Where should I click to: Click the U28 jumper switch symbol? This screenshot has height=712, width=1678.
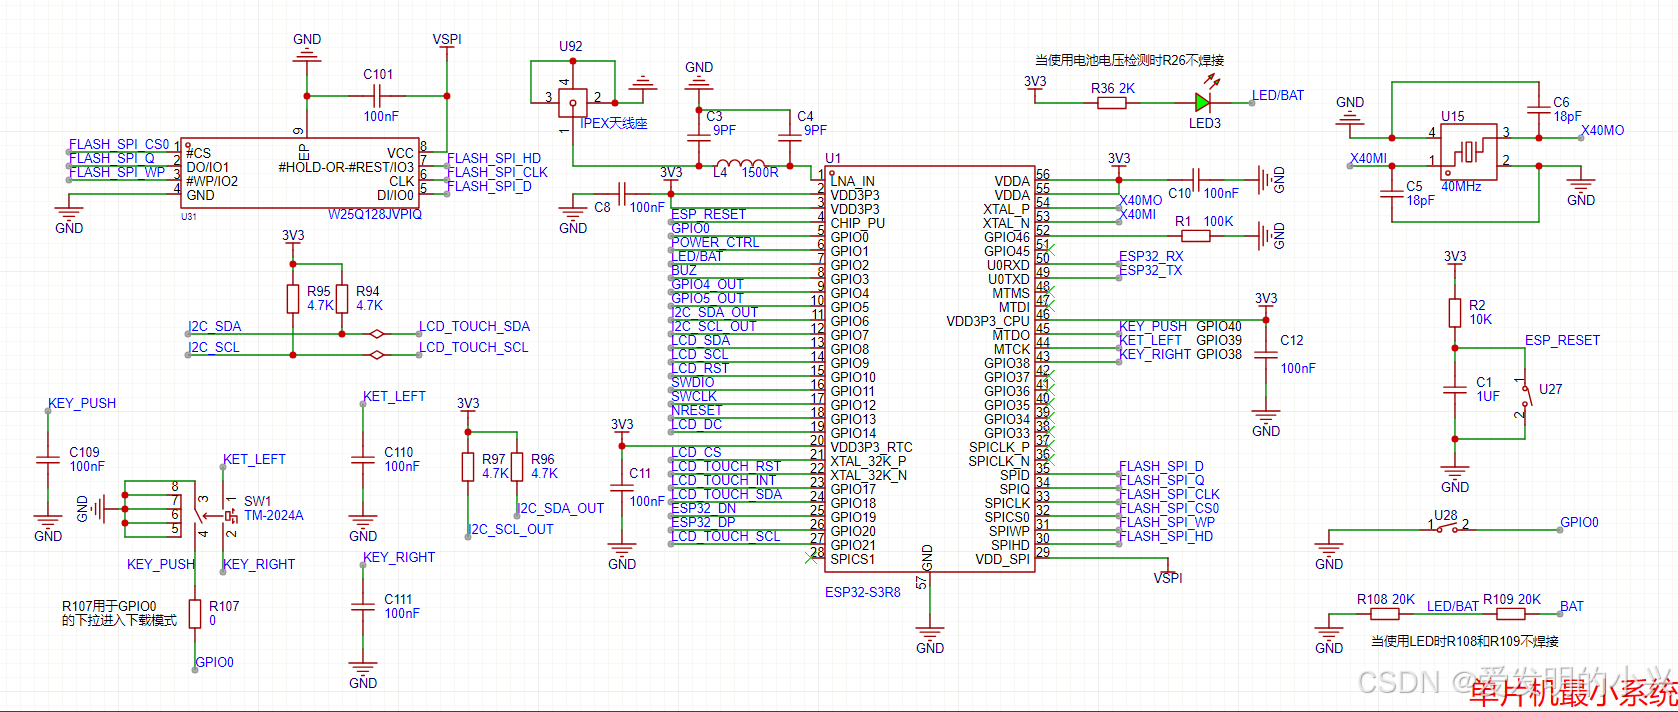[1447, 529]
